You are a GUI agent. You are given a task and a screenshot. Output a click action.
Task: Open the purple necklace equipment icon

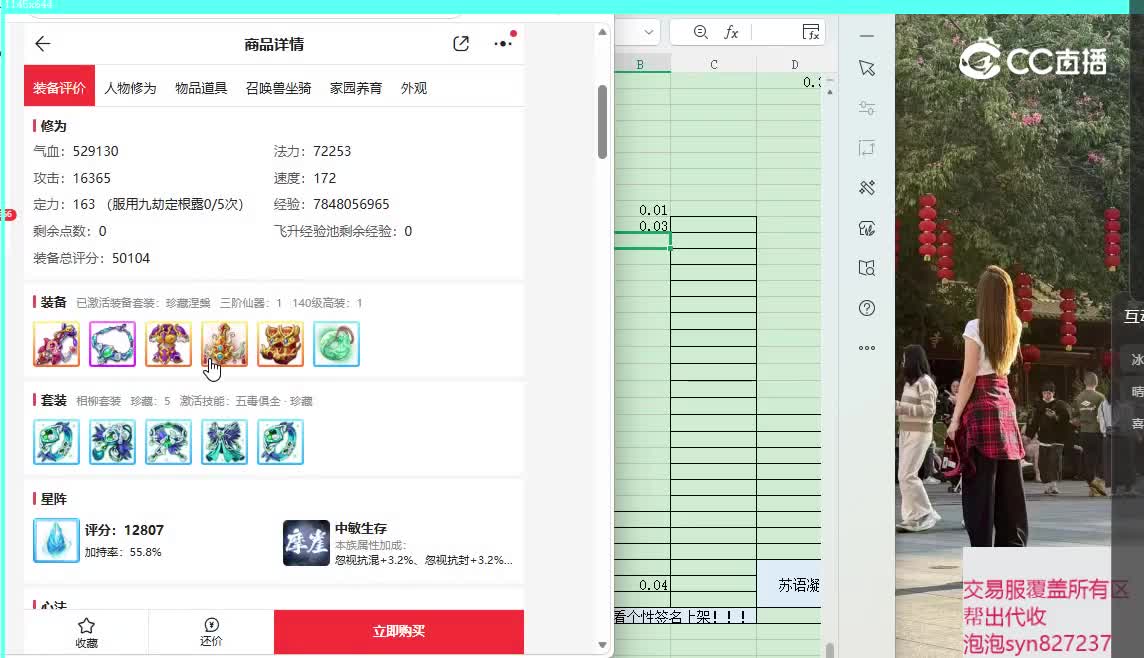pos(112,344)
